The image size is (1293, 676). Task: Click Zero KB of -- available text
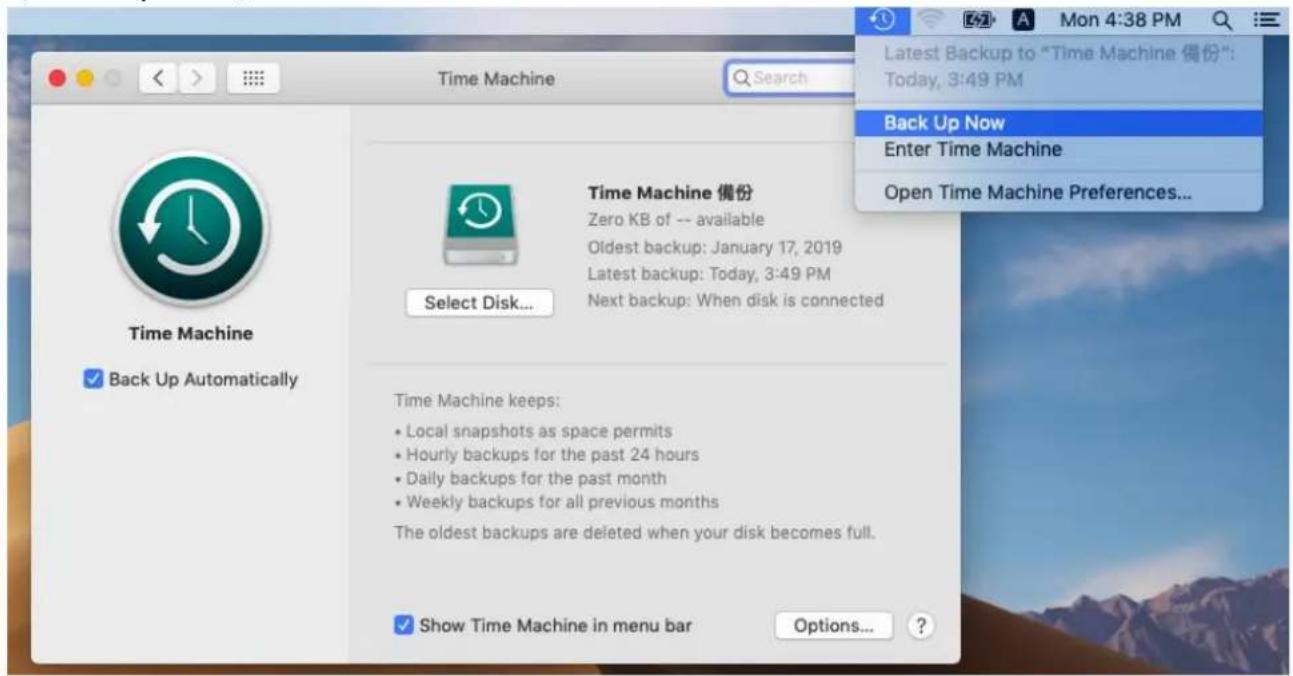click(x=675, y=220)
